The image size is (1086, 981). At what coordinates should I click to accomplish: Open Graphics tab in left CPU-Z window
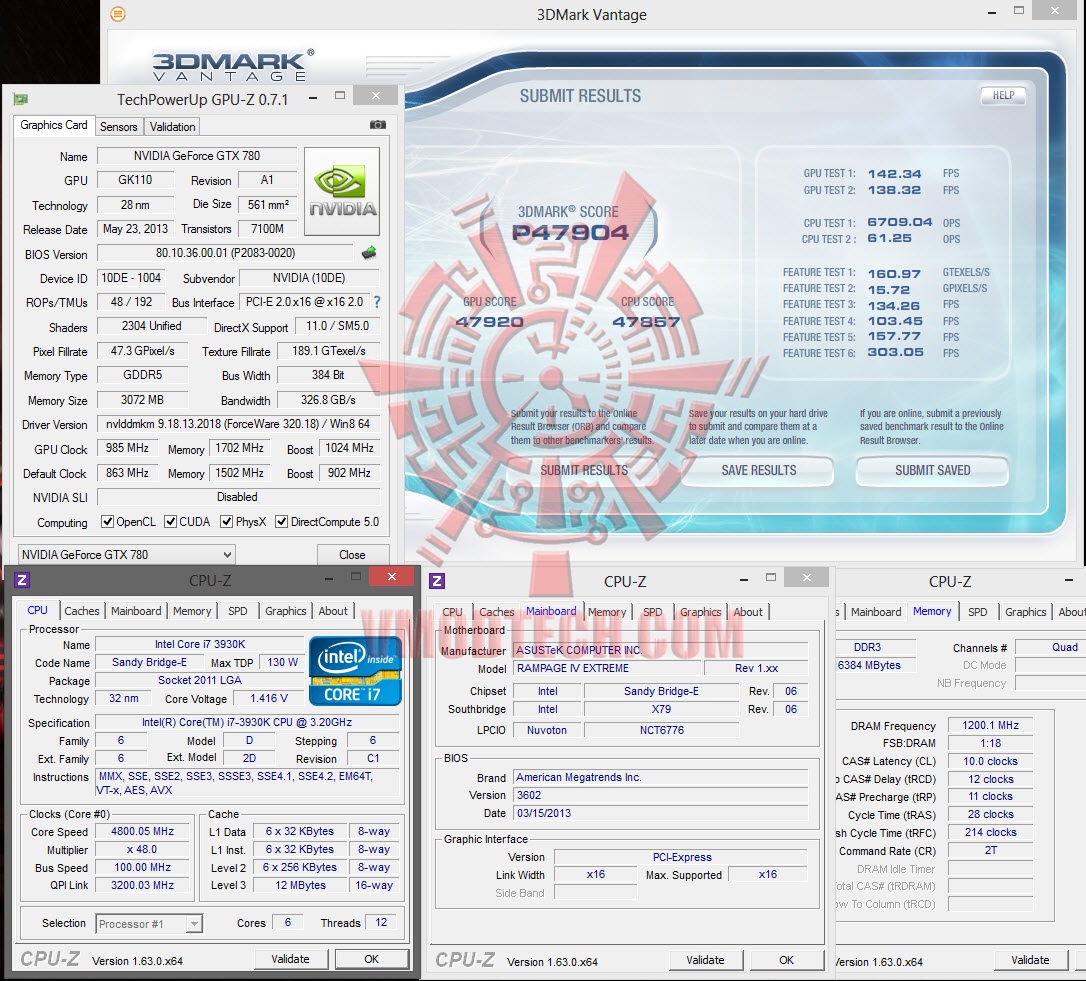[285, 611]
